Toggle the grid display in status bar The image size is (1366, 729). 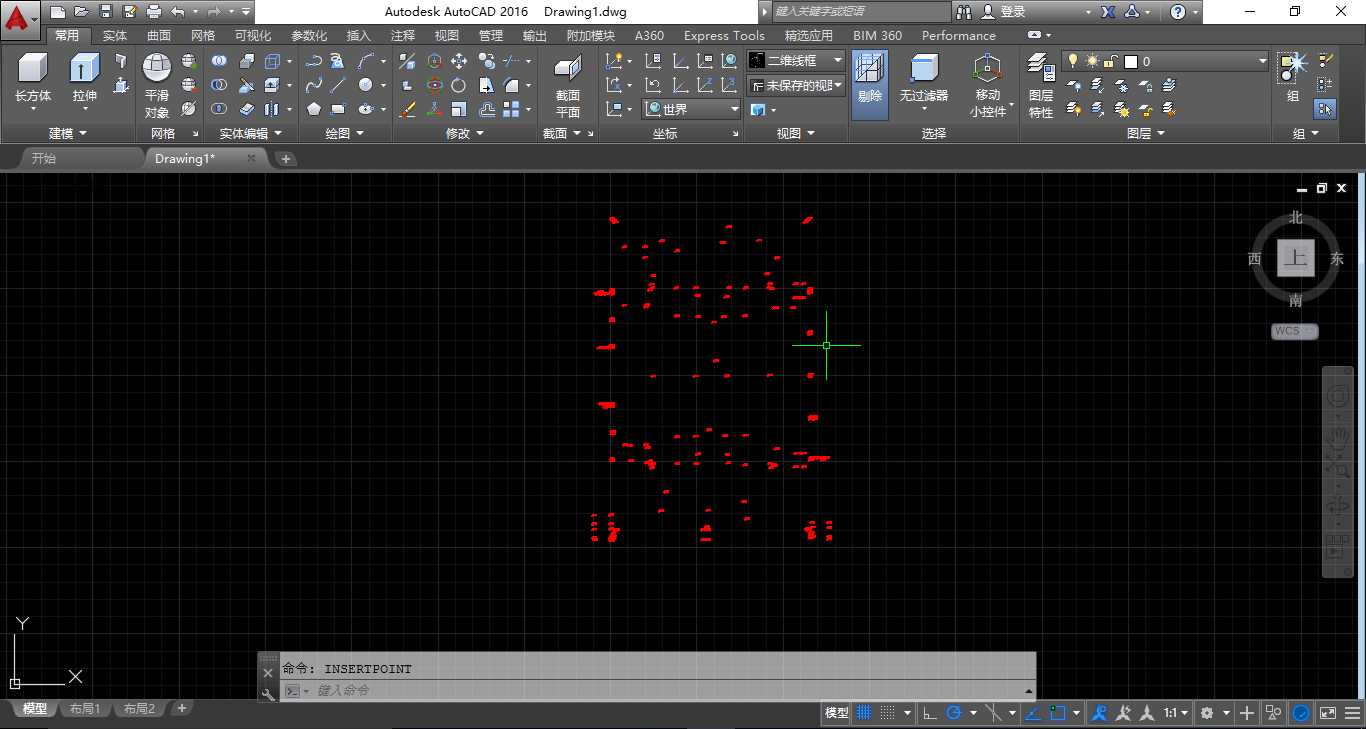864,713
